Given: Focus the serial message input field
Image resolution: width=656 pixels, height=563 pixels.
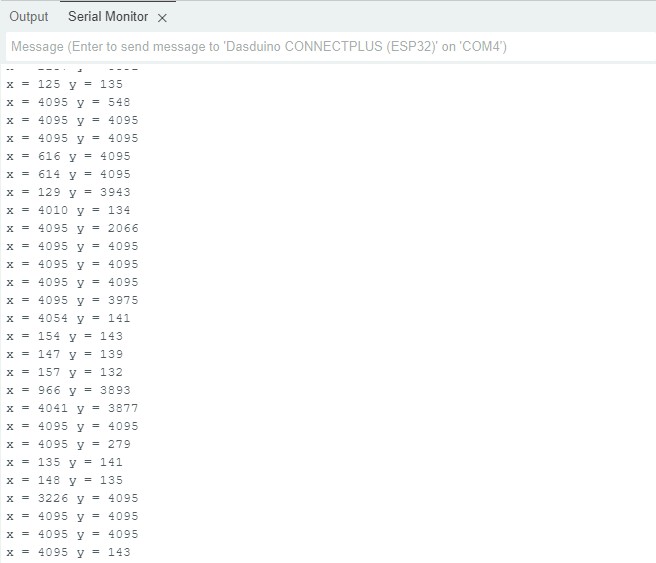Looking at the screenshot, I should coord(327,47).
